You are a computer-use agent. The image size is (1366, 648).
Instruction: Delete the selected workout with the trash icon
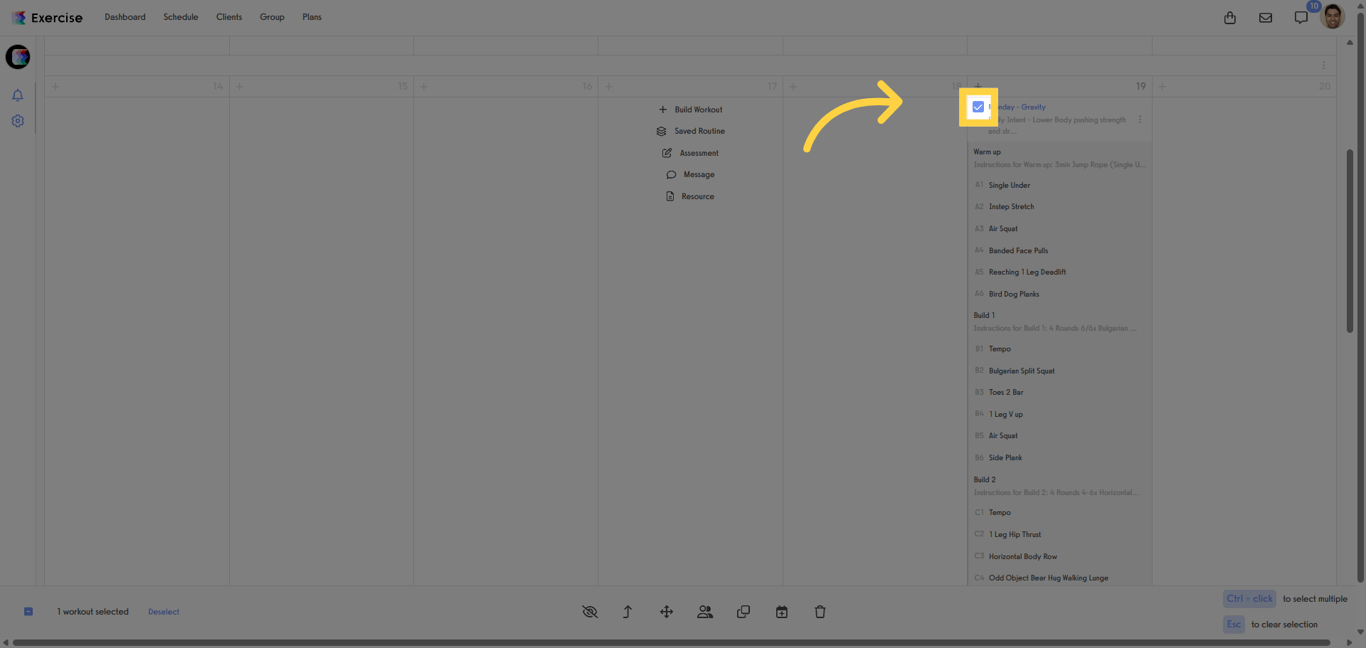tap(819, 611)
